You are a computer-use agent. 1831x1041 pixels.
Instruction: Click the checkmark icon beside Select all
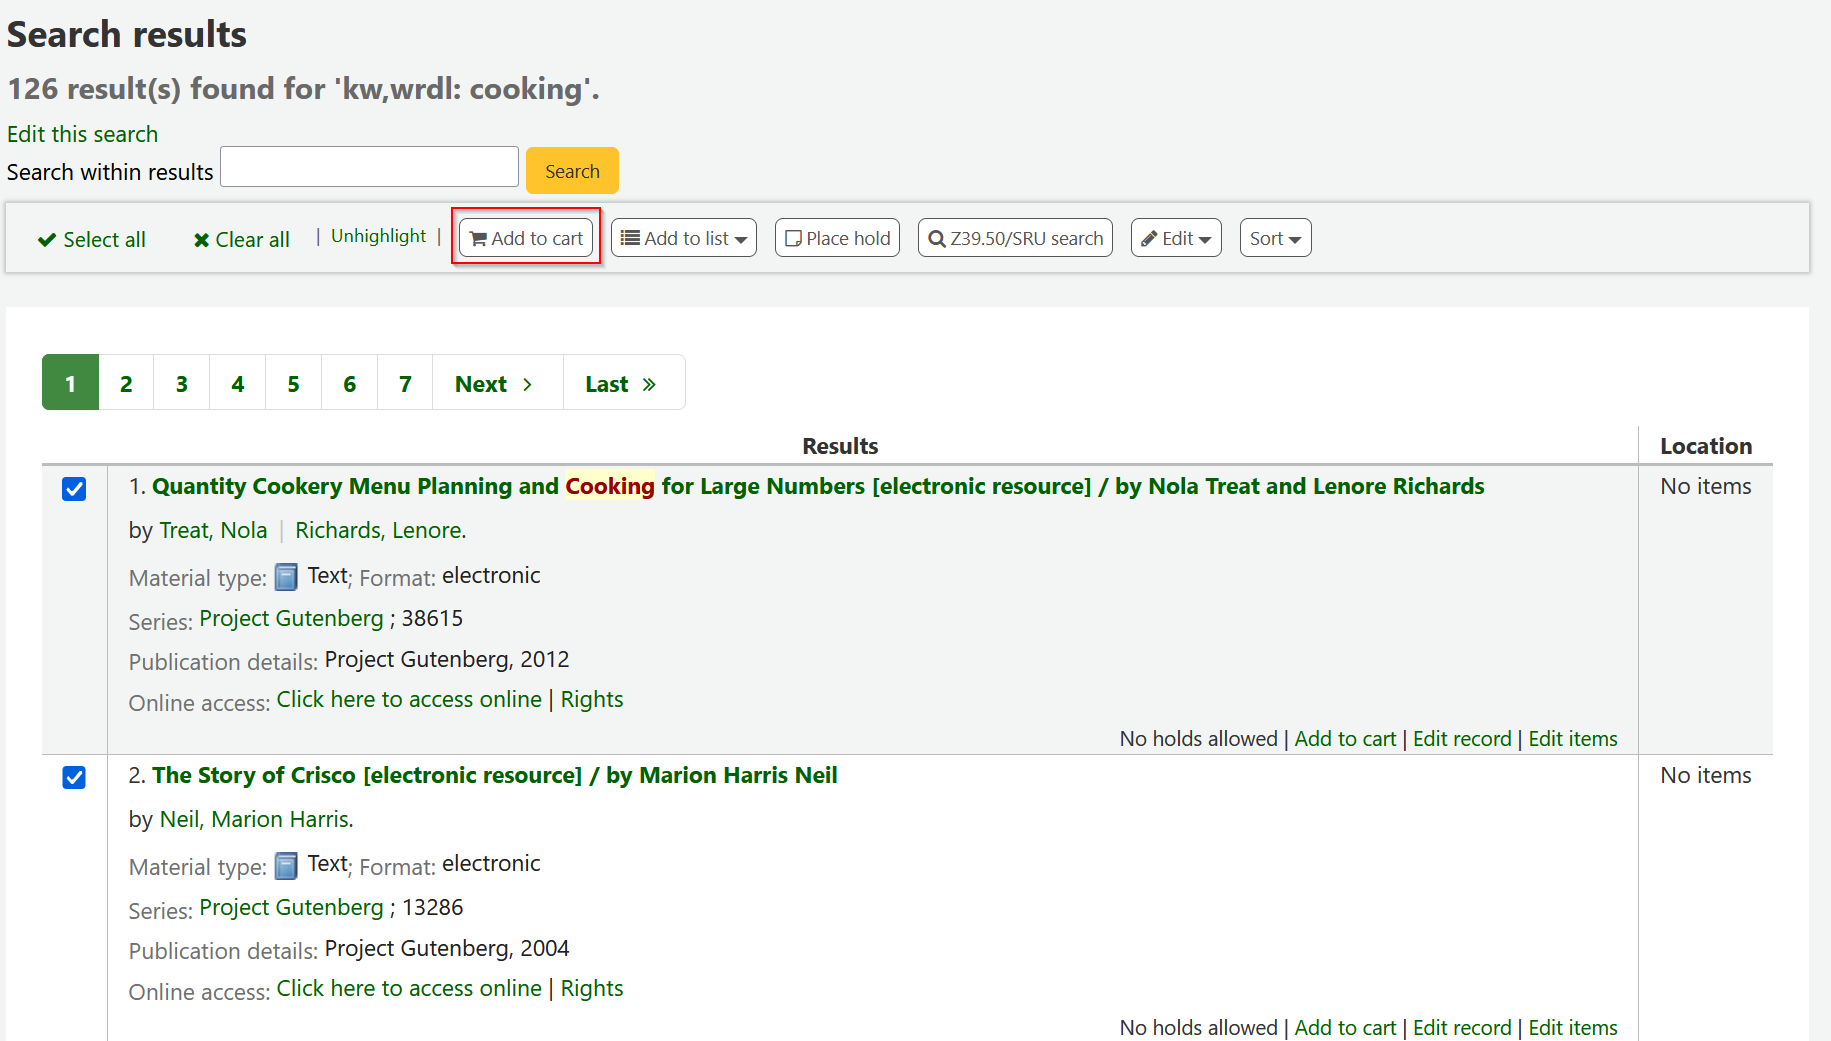[46, 239]
